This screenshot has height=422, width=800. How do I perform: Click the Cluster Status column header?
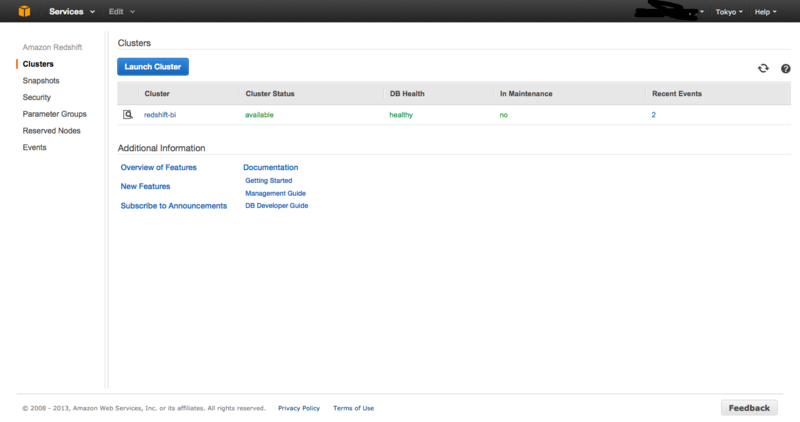click(270, 94)
